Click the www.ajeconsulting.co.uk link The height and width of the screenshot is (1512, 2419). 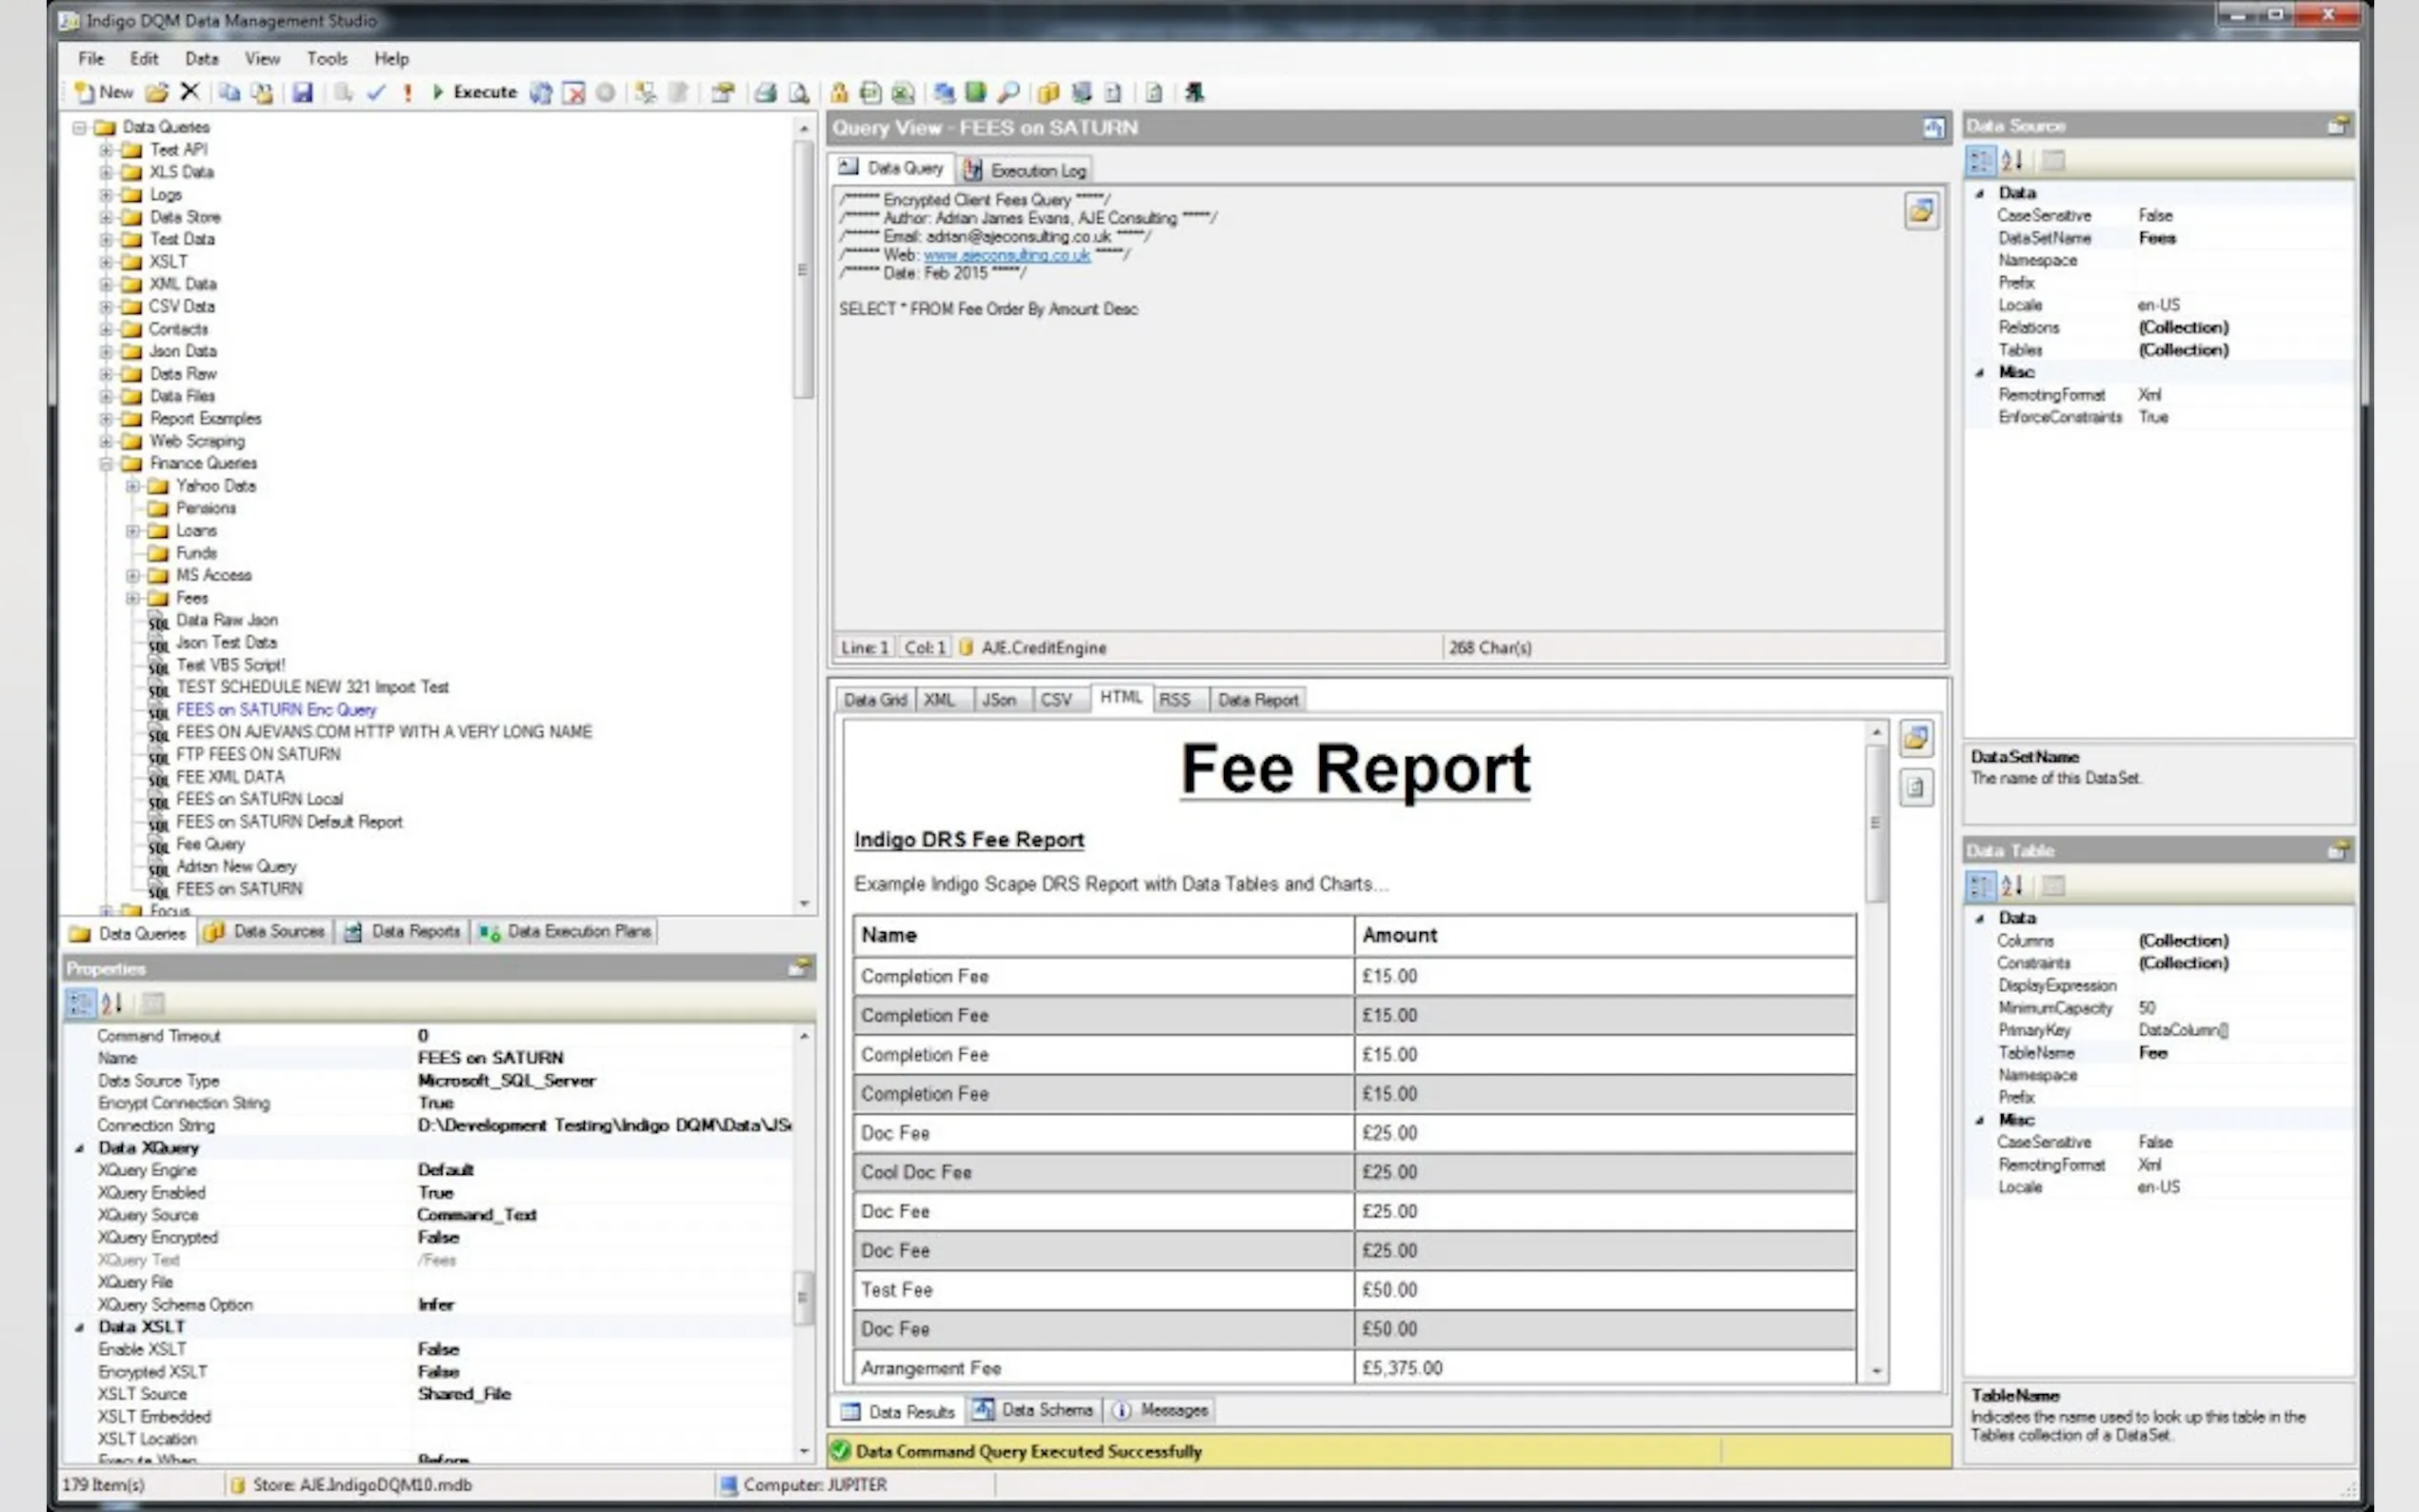[x=1006, y=255]
